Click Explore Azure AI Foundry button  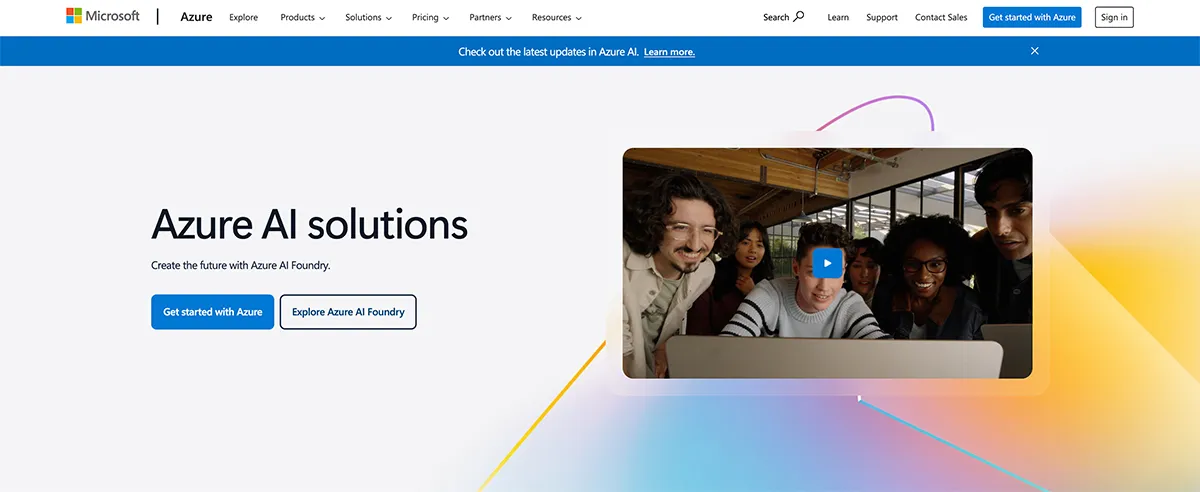coord(348,312)
